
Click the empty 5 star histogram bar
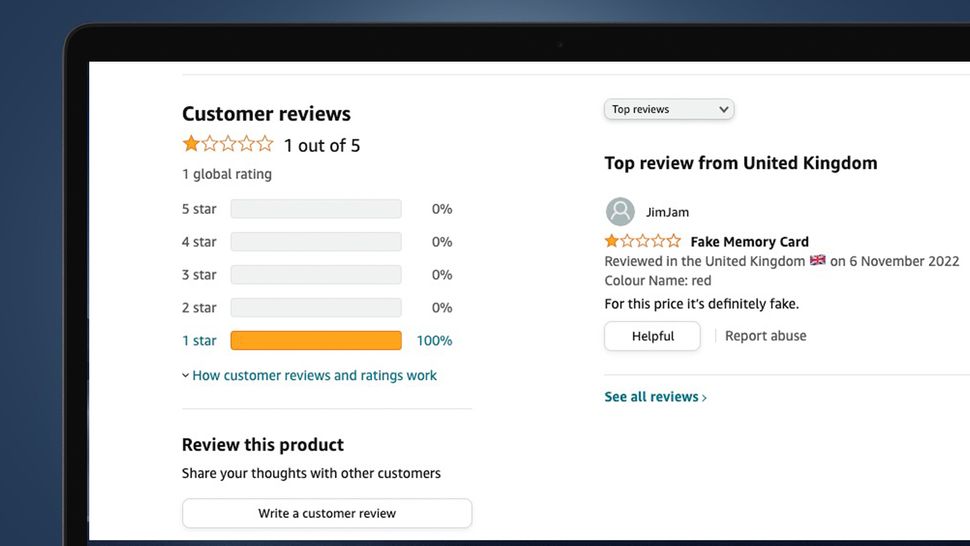[316, 209]
